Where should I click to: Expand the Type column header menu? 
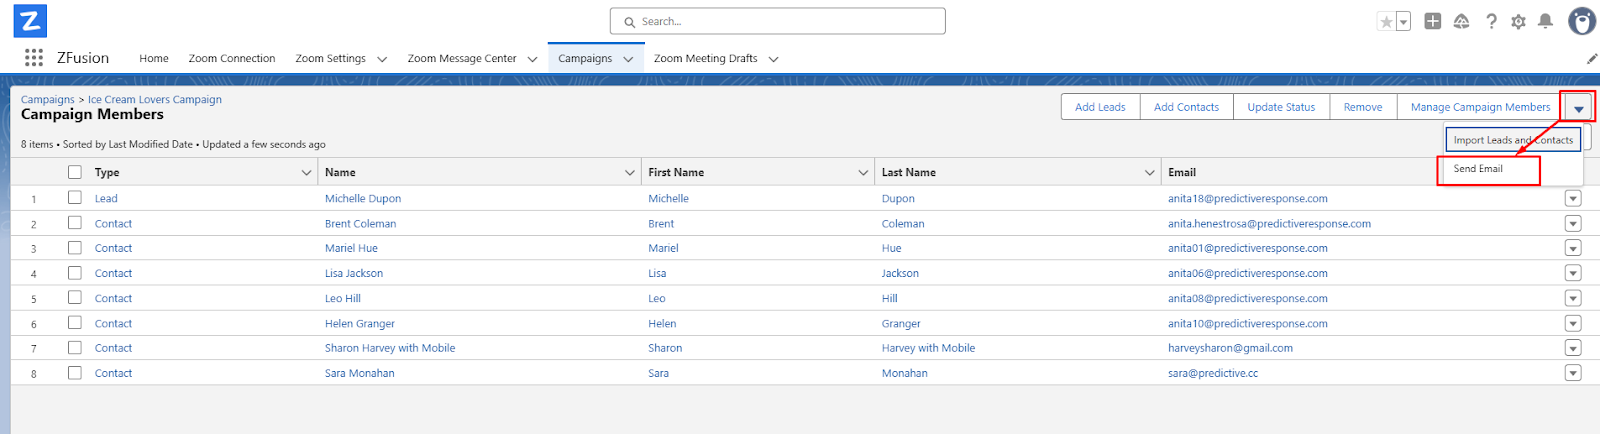[306, 173]
